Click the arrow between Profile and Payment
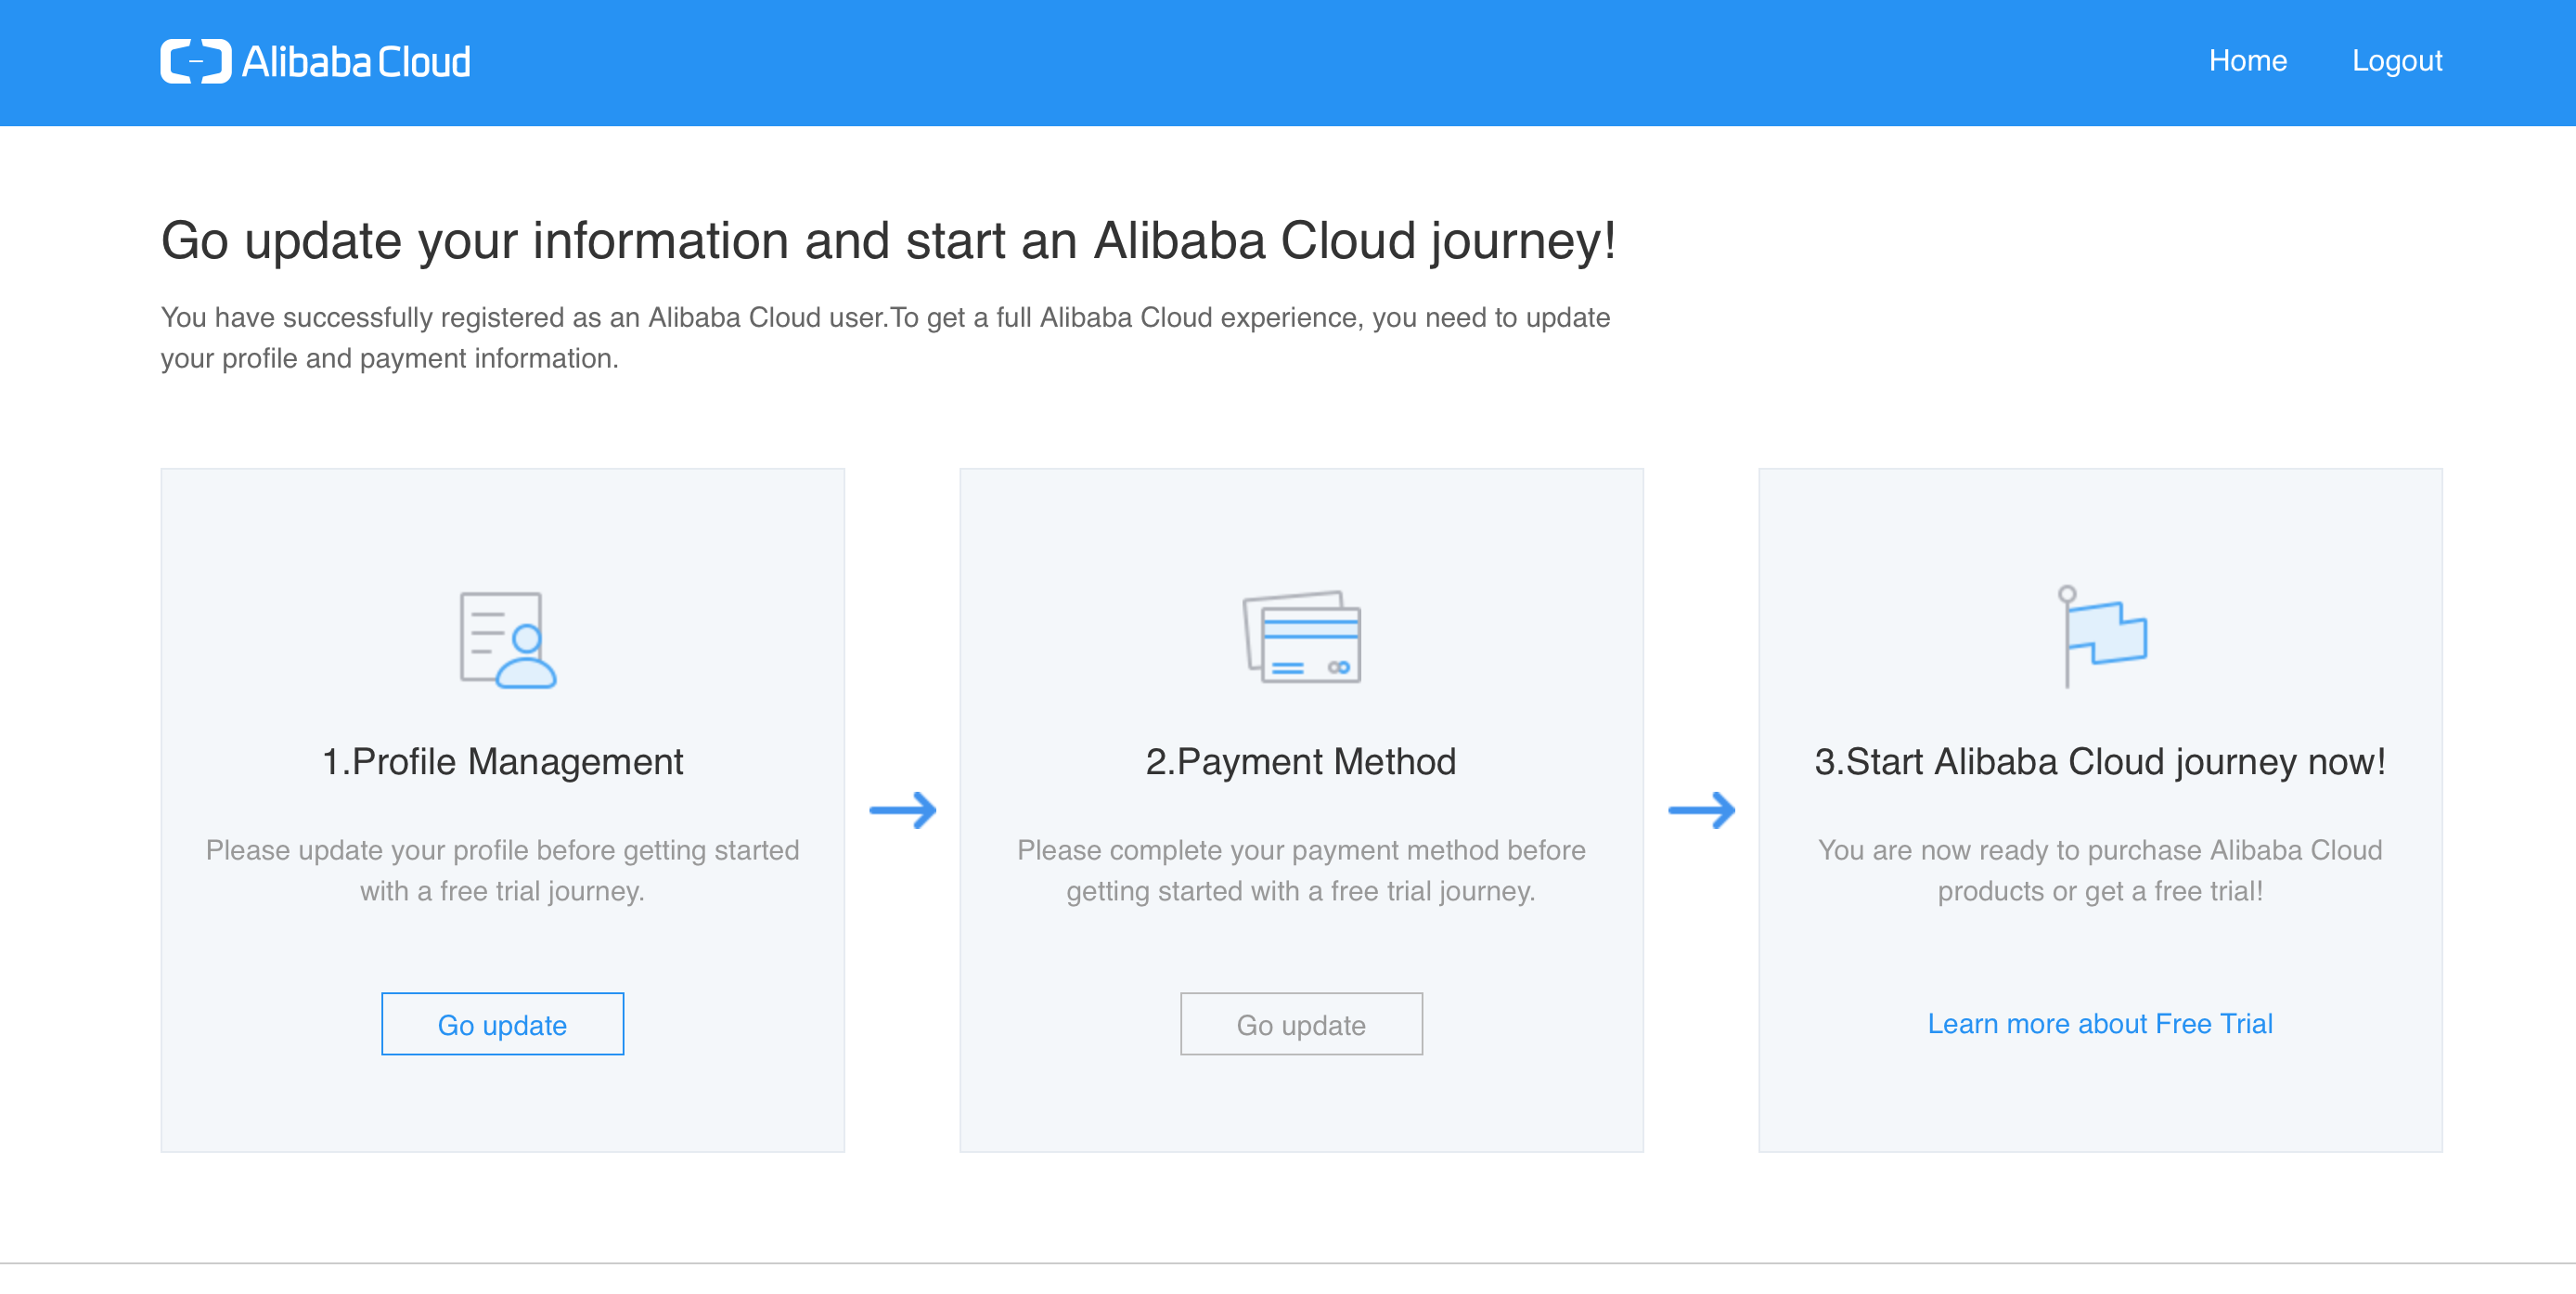 pos(902,810)
